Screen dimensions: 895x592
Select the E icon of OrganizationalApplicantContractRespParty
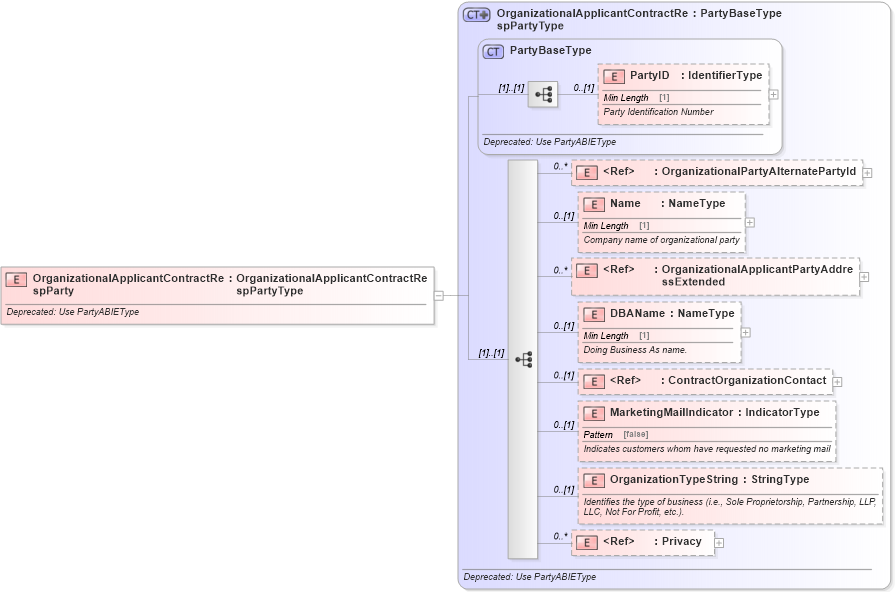14,279
